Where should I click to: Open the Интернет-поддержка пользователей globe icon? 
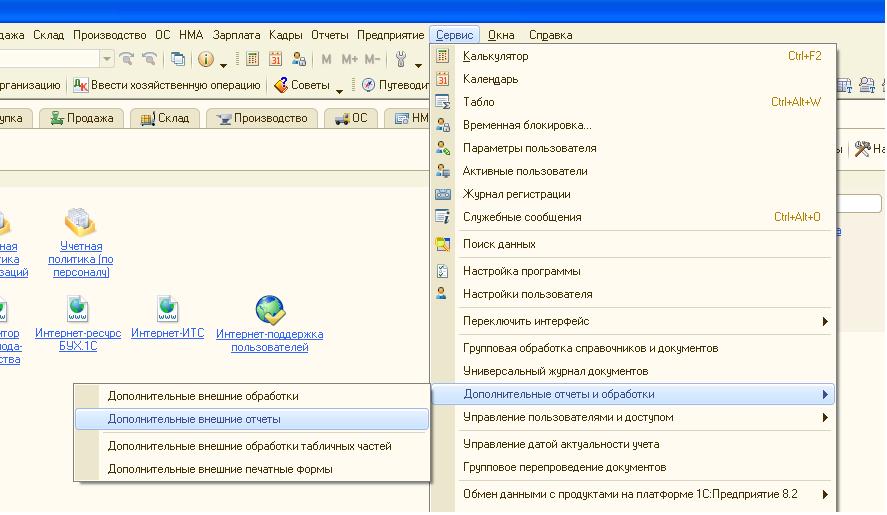[270, 310]
